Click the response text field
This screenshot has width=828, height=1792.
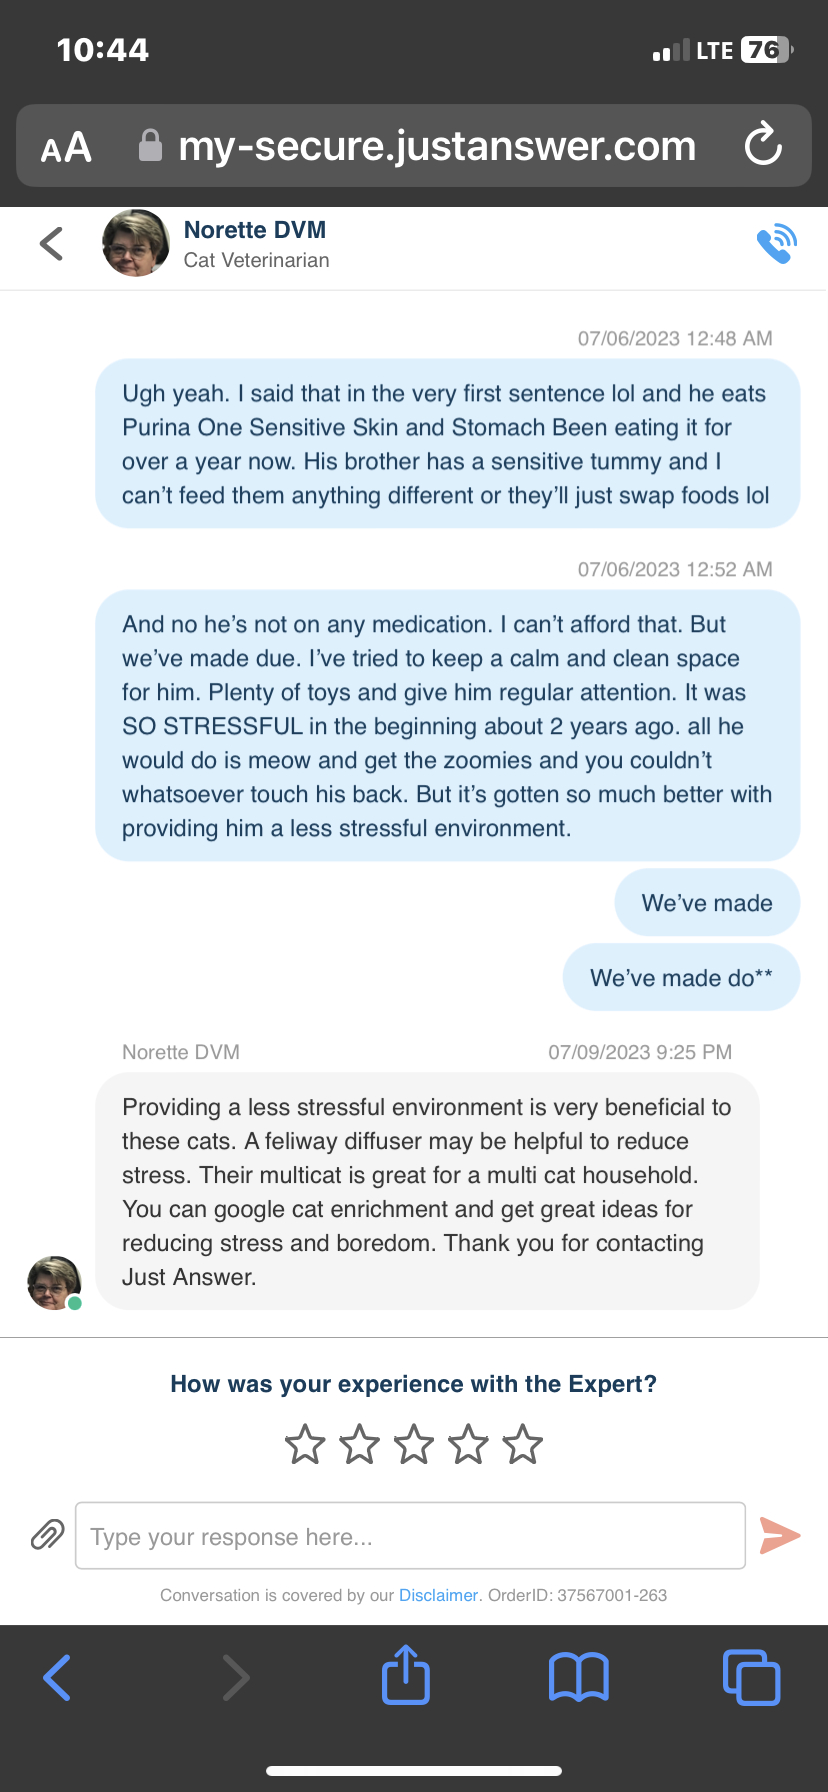tap(410, 1536)
